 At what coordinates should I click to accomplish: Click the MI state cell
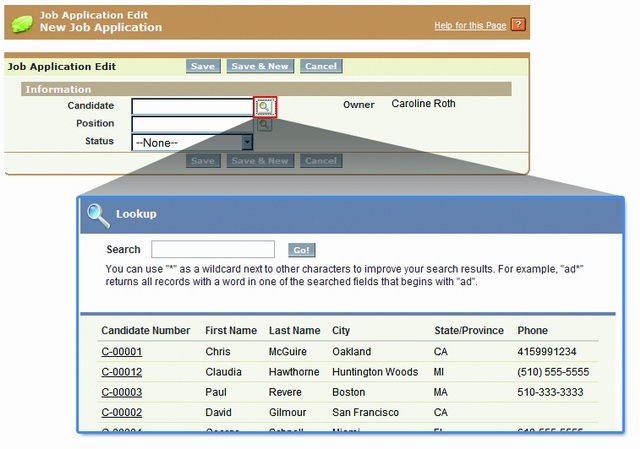439,372
